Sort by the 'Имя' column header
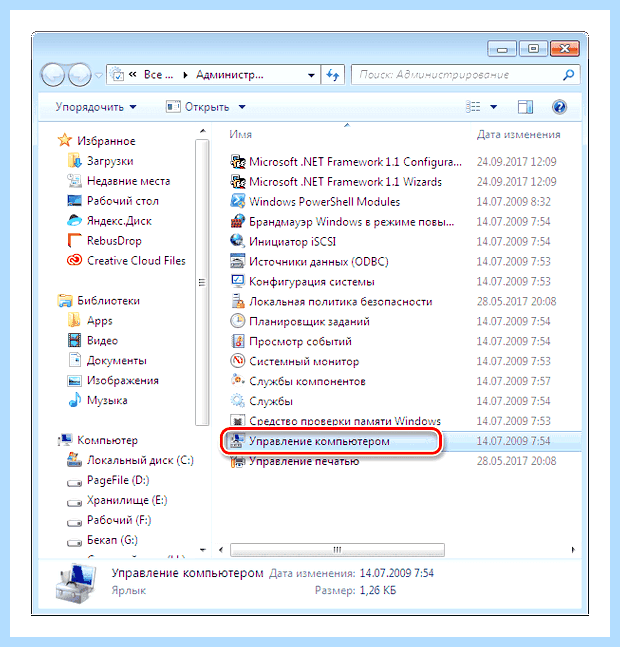Viewport: 620px width, 647px height. (240, 135)
